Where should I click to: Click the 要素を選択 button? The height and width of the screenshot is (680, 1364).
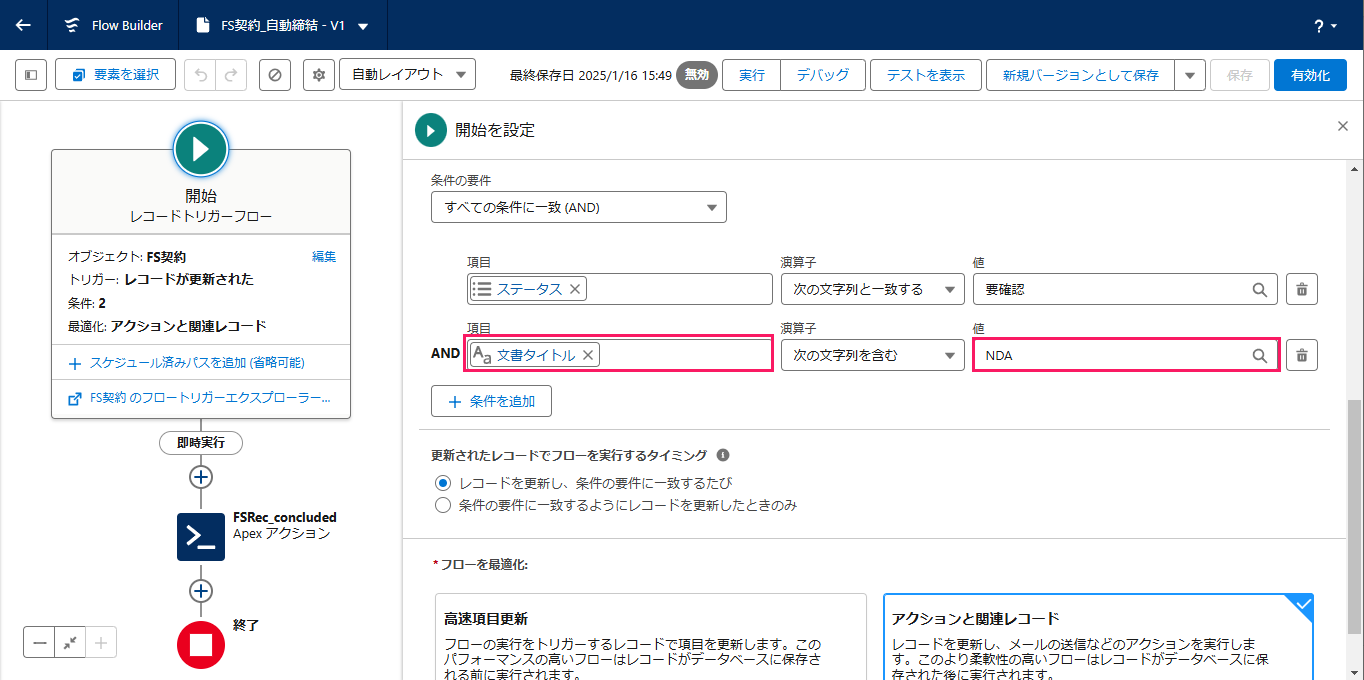(116, 75)
